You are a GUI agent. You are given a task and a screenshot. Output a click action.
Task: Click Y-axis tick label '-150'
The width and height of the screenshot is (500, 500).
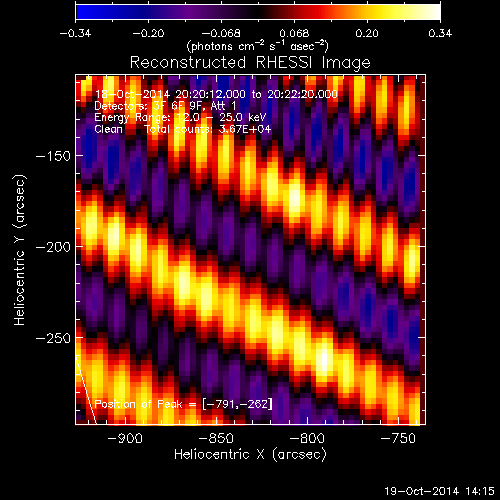tap(53, 156)
